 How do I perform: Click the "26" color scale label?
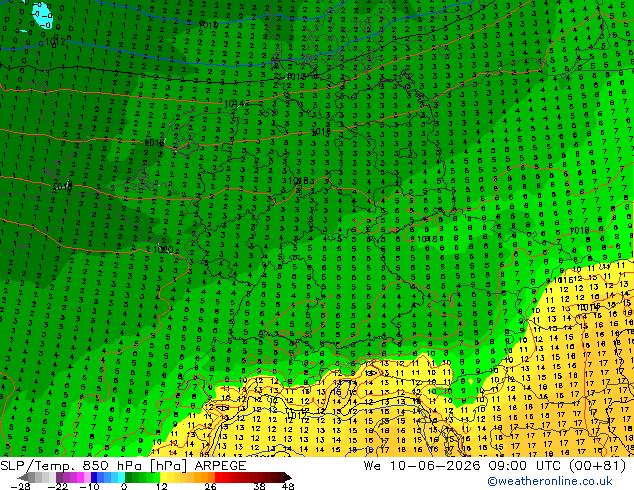coord(210,486)
